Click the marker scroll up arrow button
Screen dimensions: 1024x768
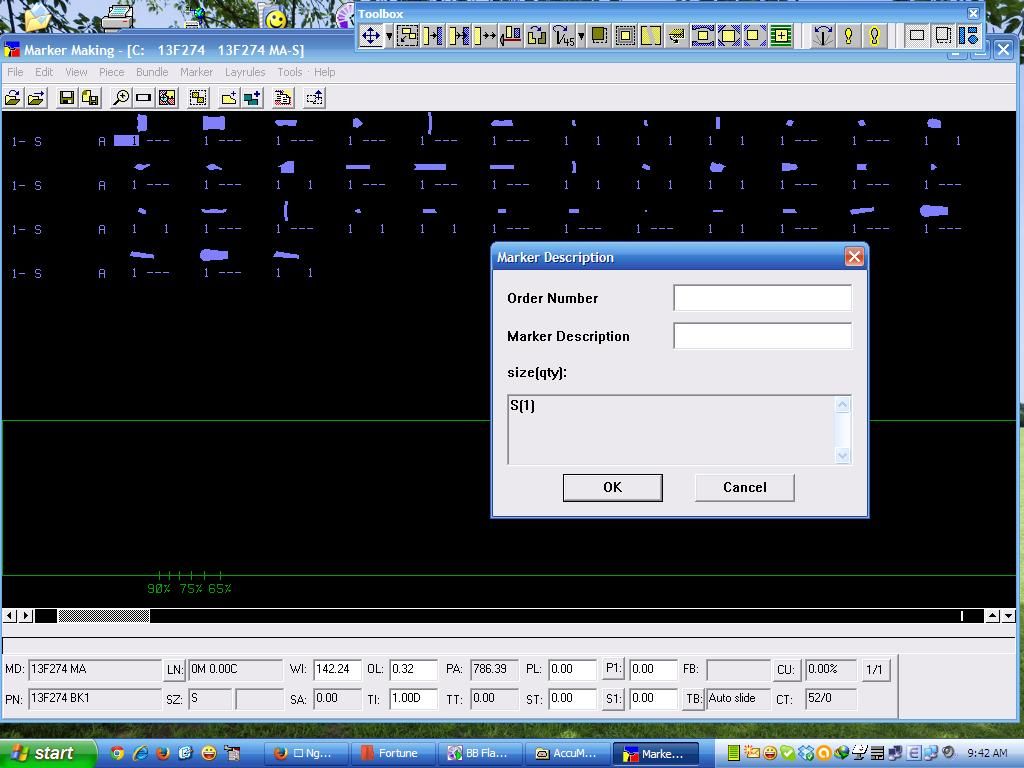[x=992, y=616]
